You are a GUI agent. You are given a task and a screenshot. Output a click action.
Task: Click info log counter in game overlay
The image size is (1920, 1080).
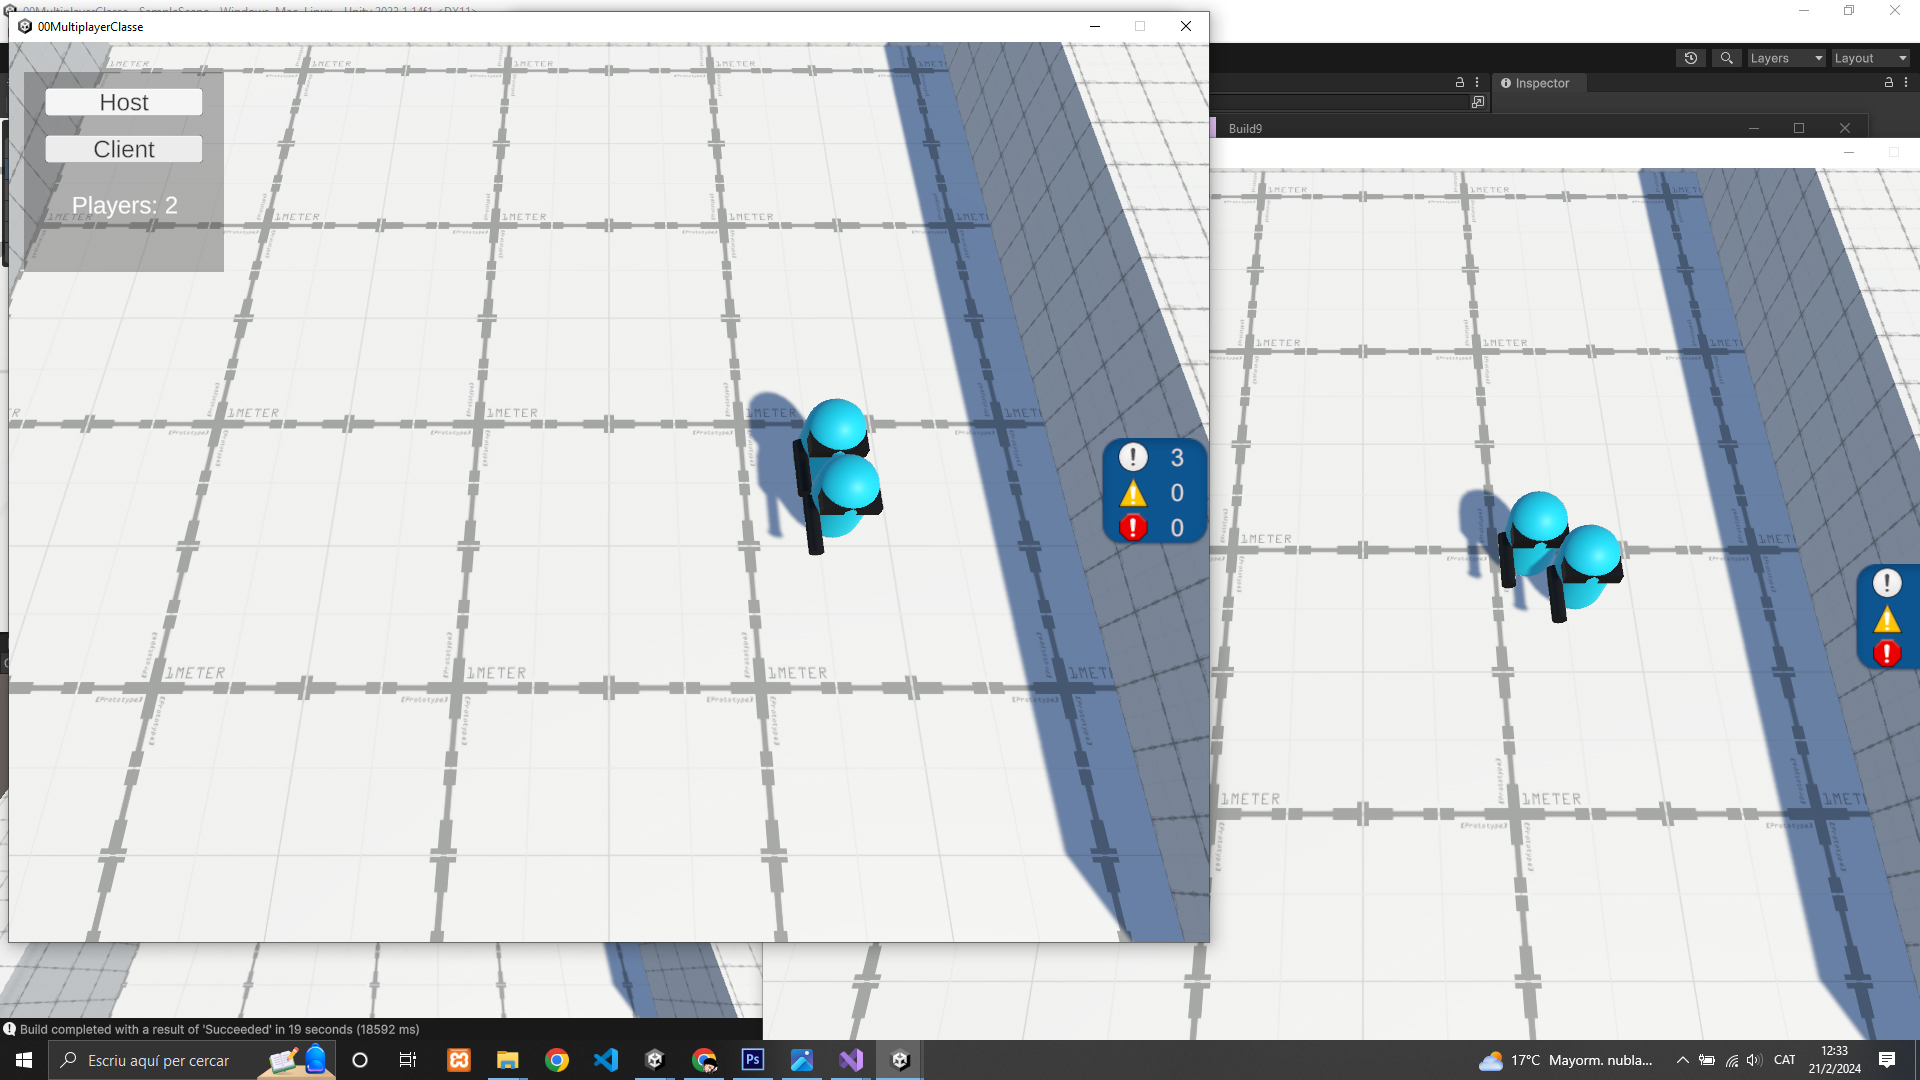pos(1153,457)
